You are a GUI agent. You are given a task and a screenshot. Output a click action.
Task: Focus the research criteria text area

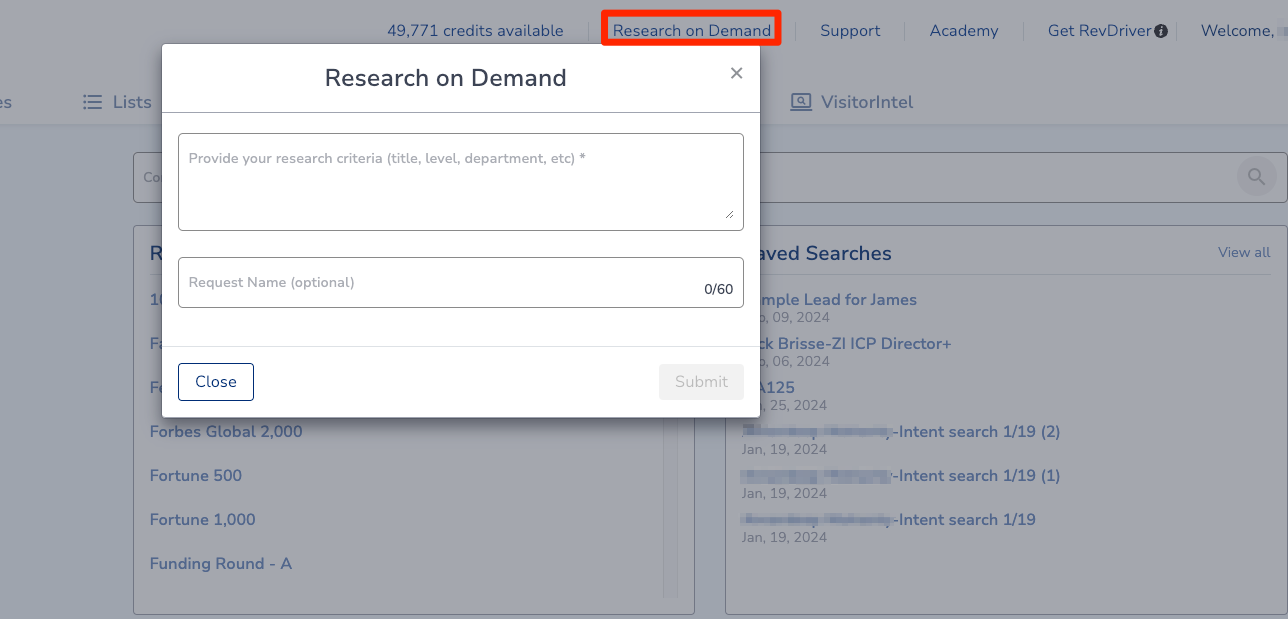tap(461, 182)
